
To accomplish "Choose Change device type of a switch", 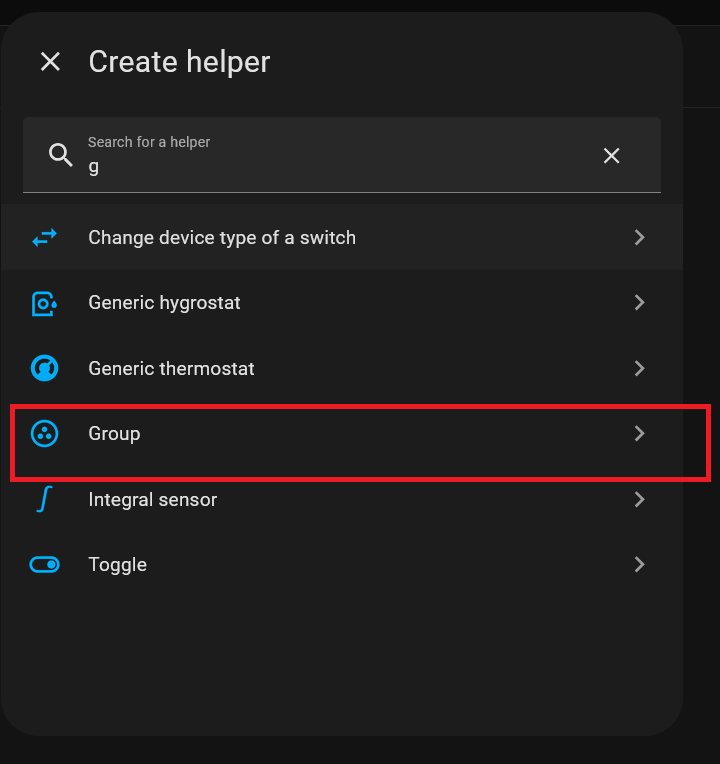I will coord(222,238).
